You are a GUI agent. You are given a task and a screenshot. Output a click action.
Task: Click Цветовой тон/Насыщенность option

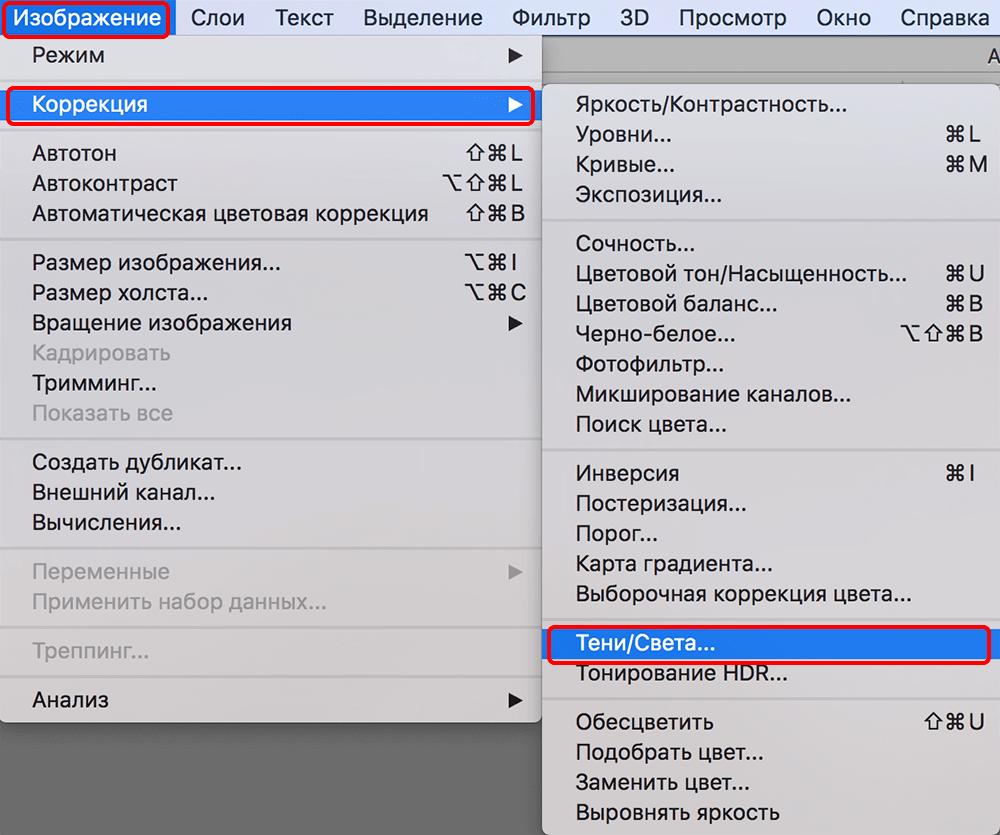[741, 274]
